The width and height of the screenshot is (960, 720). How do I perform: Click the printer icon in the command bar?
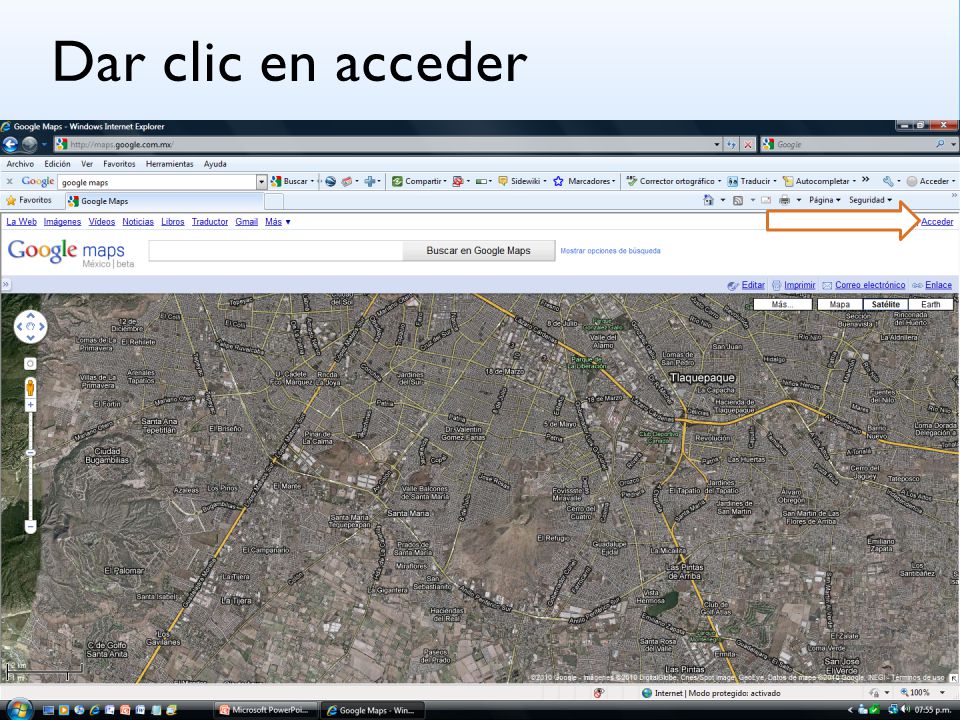[784, 200]
